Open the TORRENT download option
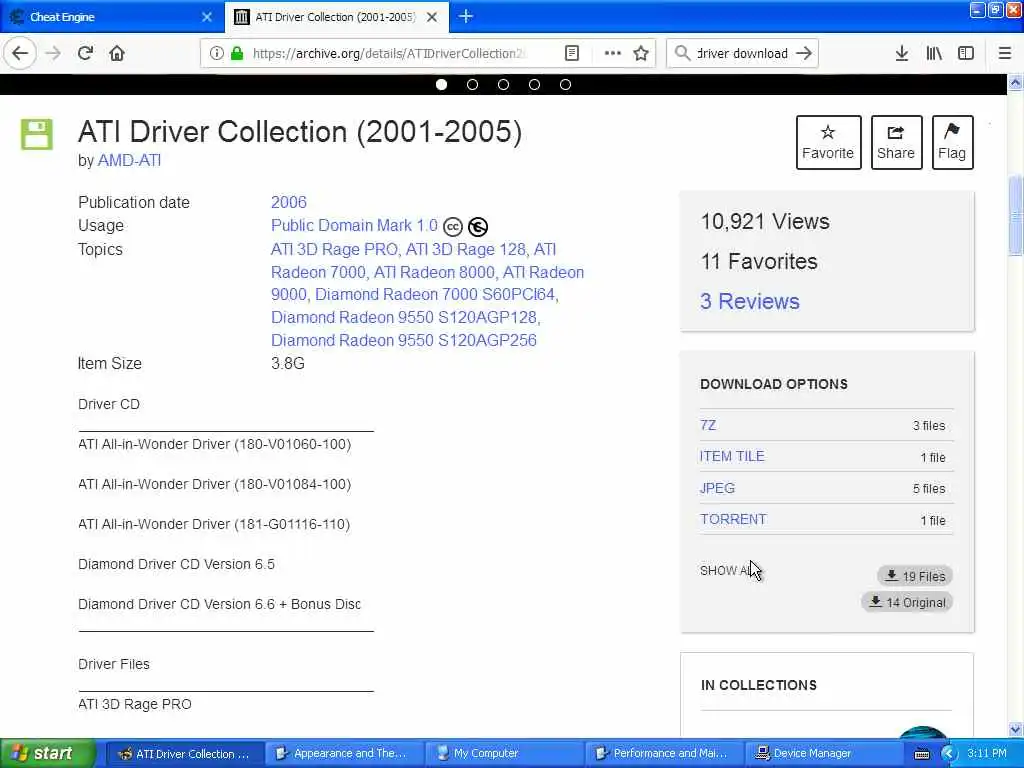This screenshot has width=1024, height=768. [x=733, y=519]
